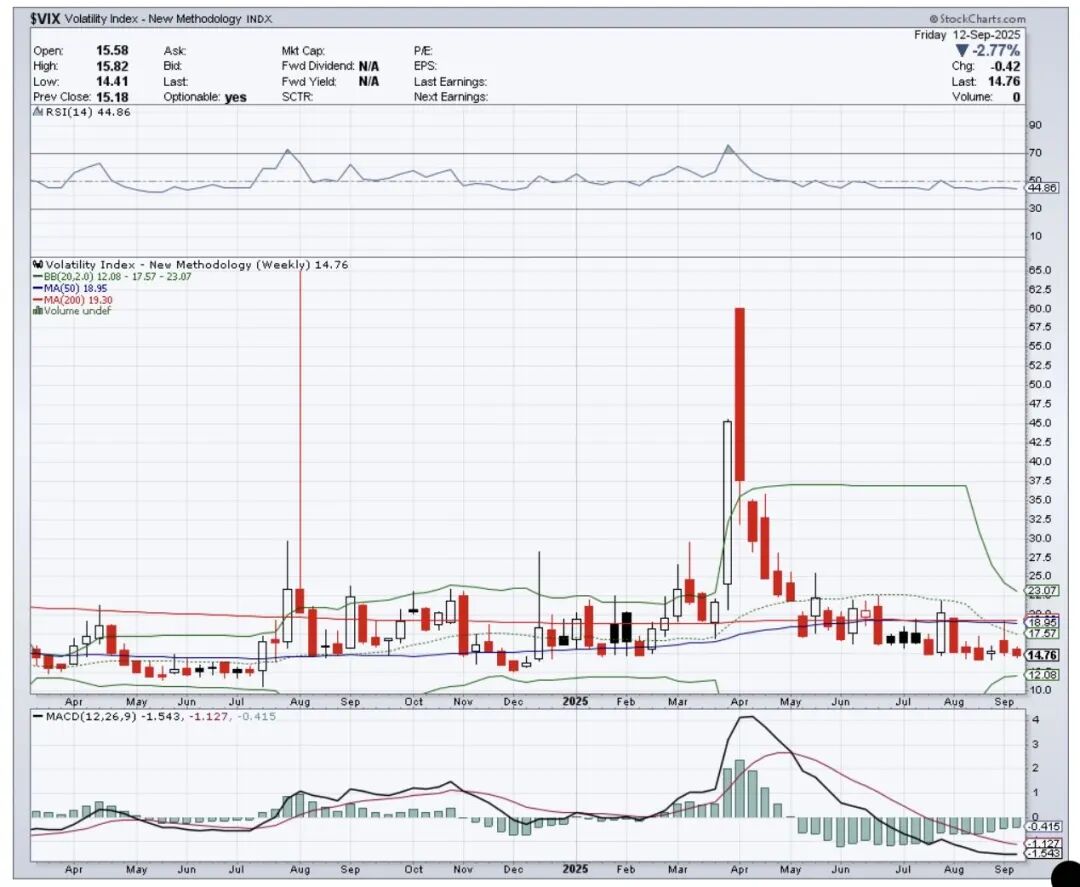Click the -1.127 MACD signal tag on the axis

coord(1043,844)
